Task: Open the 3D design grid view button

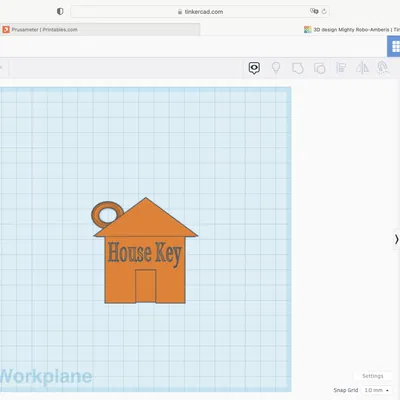Action: click(395, 47)
